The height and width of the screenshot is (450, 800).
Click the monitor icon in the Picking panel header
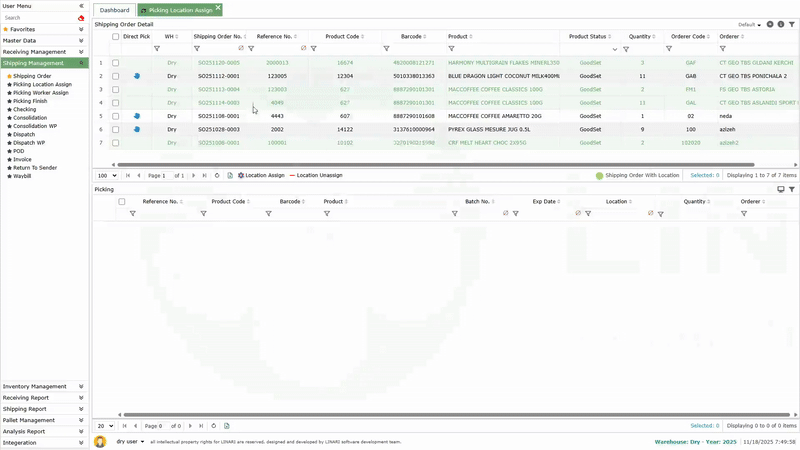(780, 189)
